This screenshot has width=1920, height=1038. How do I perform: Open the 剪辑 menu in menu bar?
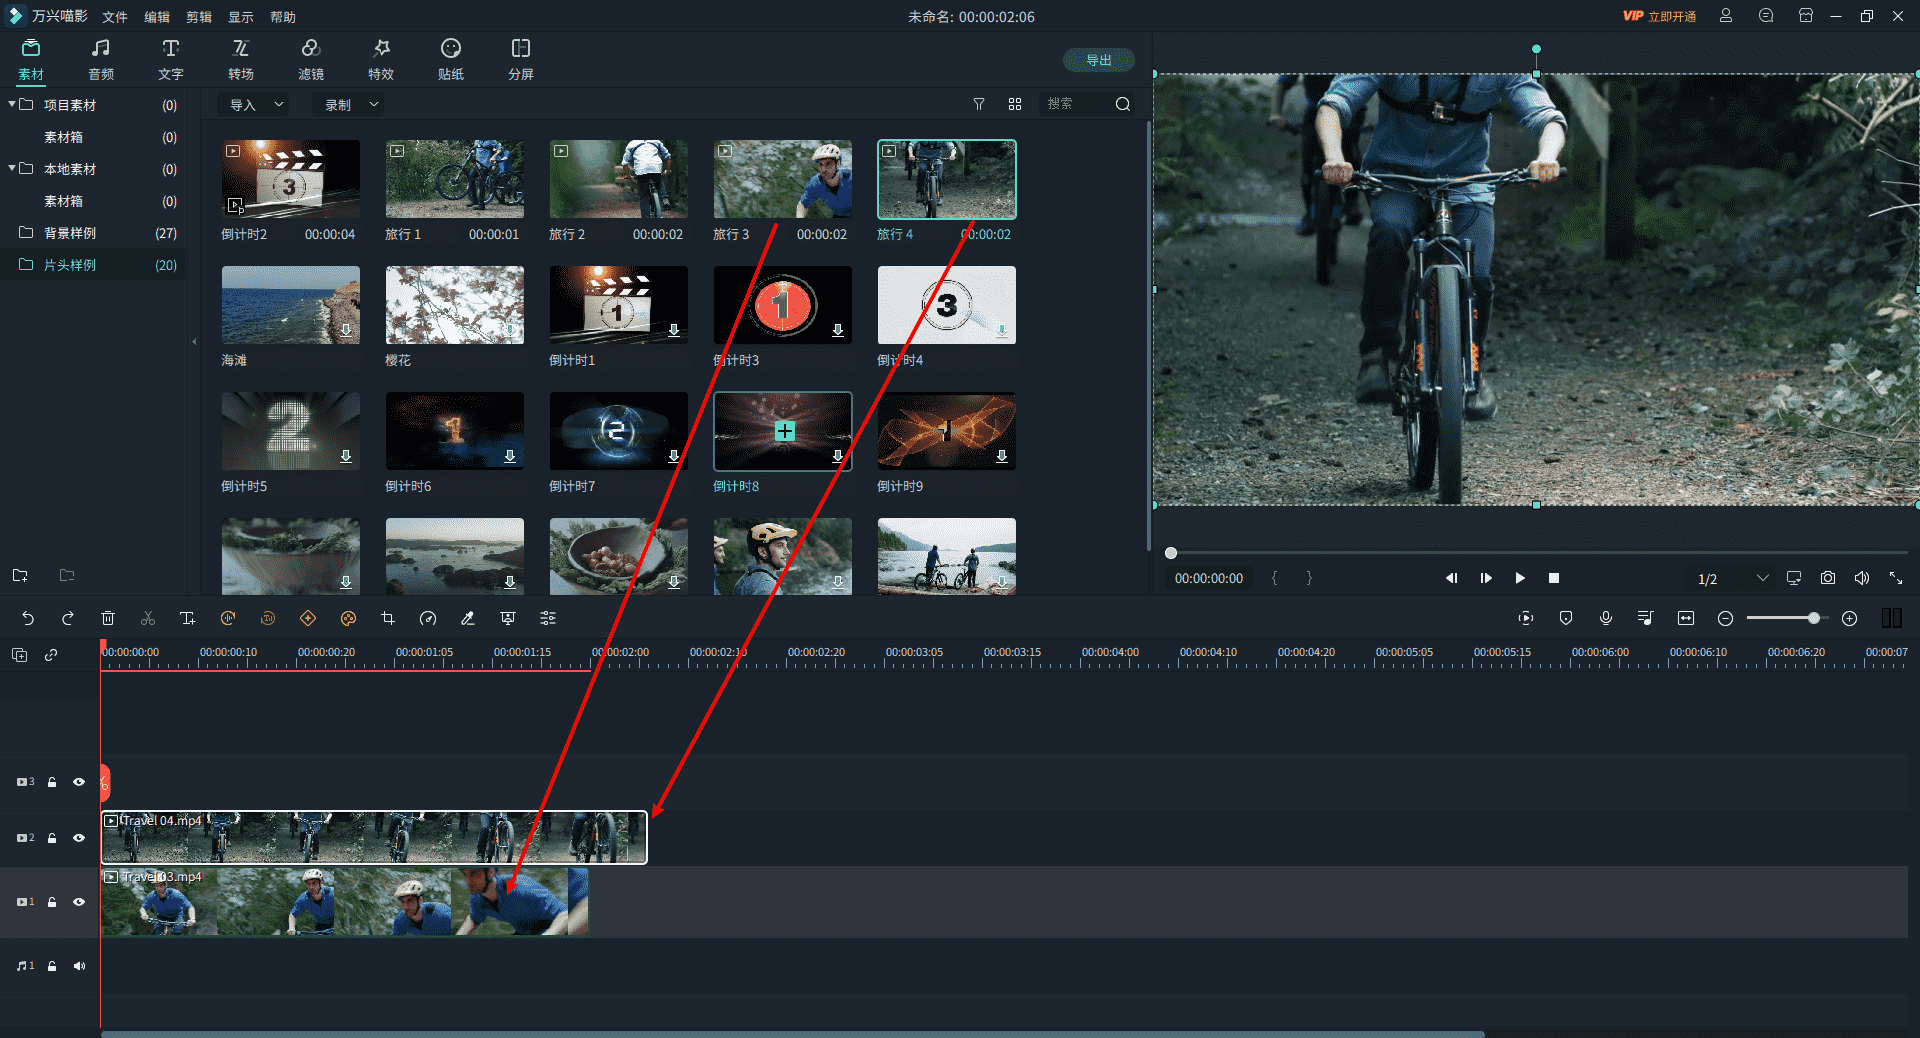click(x=199, y=17)
